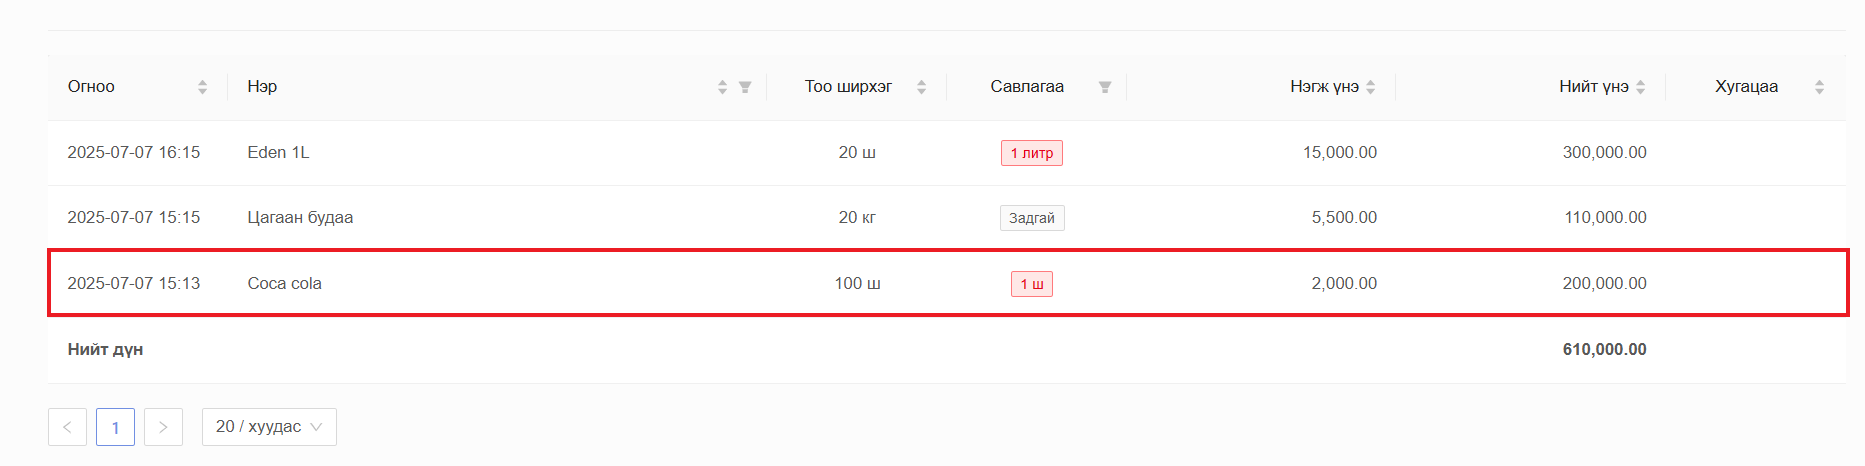This screenshot has height=466, width=1865.
Task: Sort table by Огноо column icon
Action: [x=202, y=87]
